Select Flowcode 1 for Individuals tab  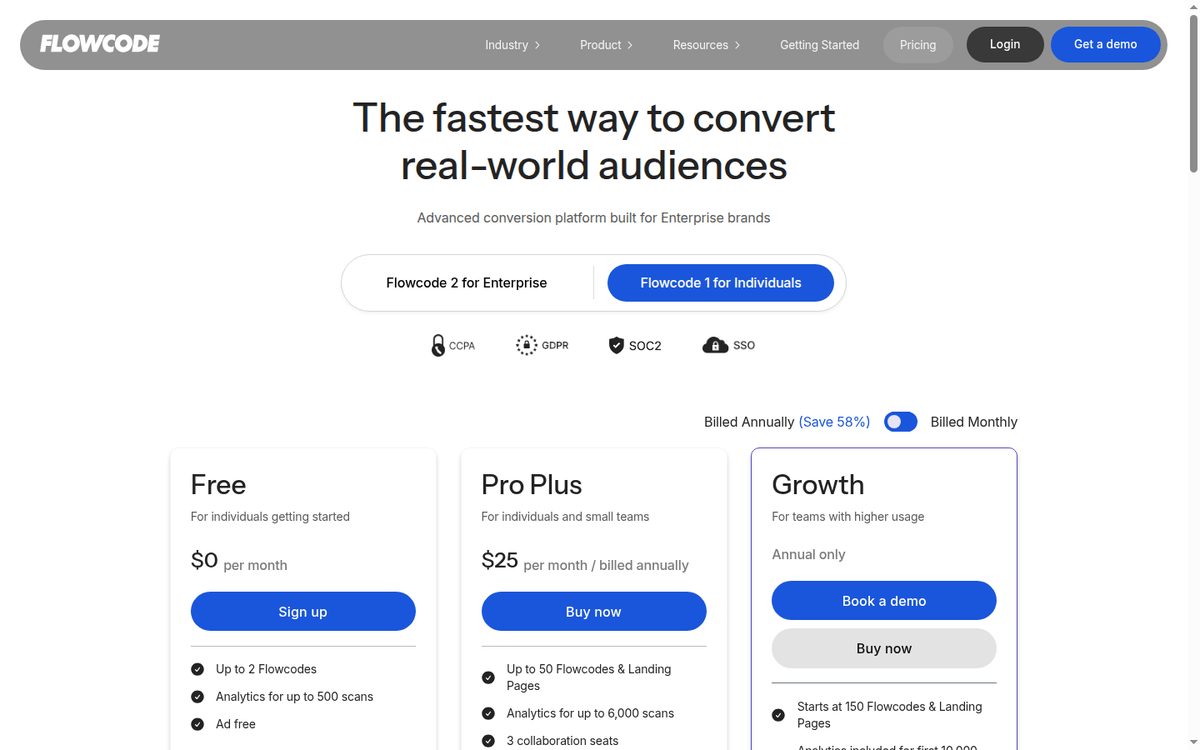click(x=721, y=283)
